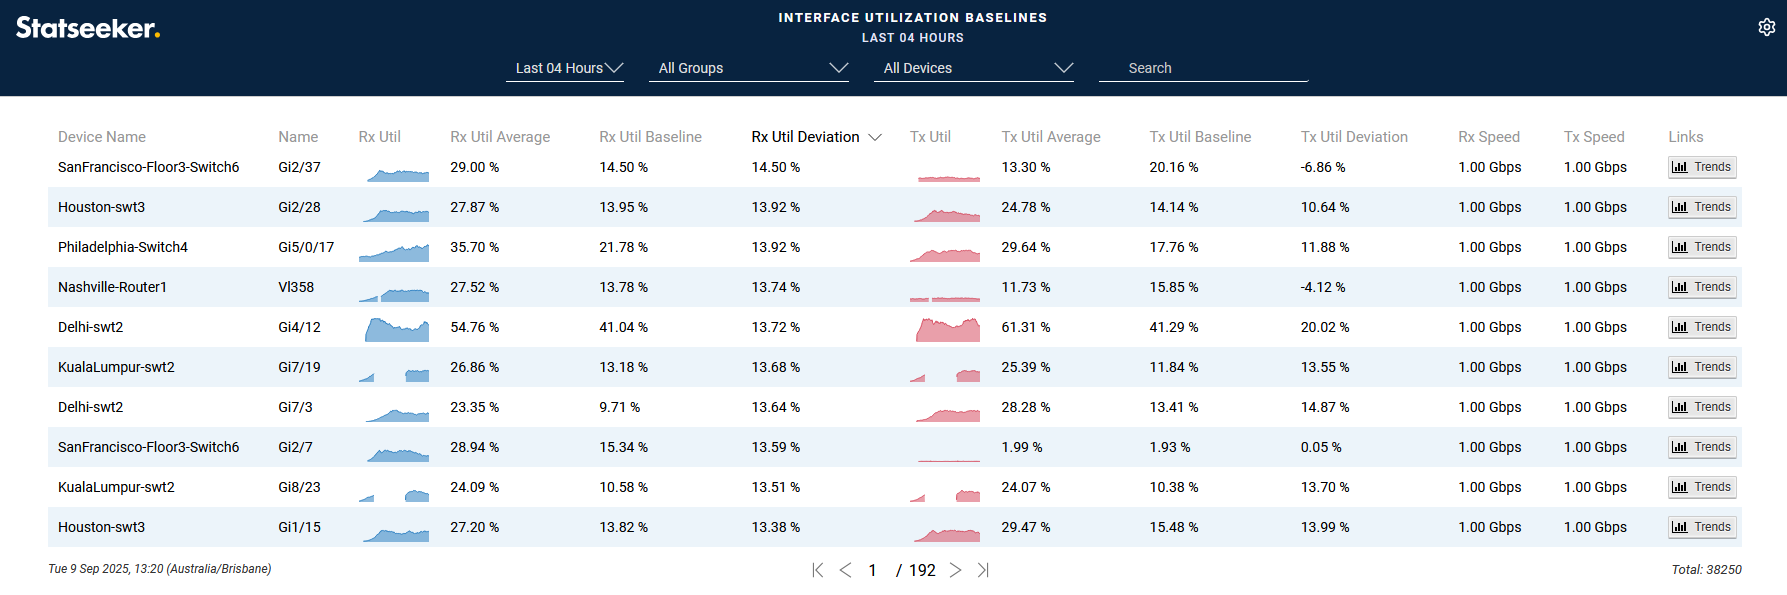Click the Statseeker logo

(x=88, y=28)
